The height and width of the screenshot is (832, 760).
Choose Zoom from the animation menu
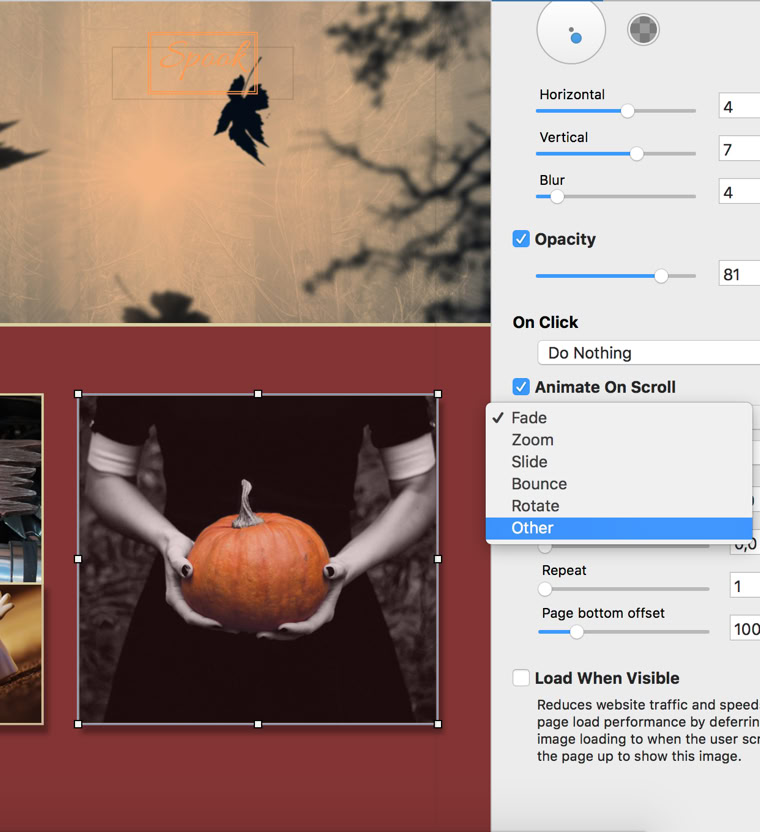pyautogui.click(x=532, y=440)
